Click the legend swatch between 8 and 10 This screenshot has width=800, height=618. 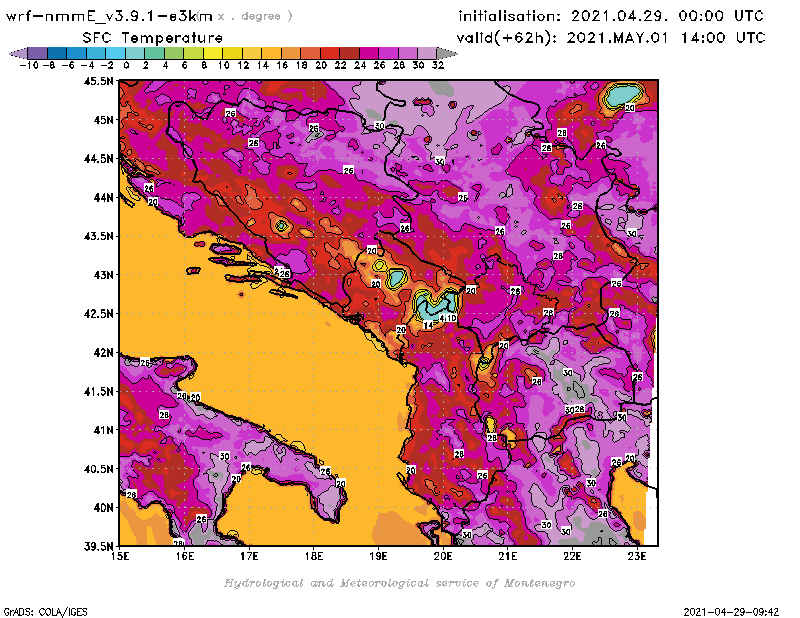(213, 54)
